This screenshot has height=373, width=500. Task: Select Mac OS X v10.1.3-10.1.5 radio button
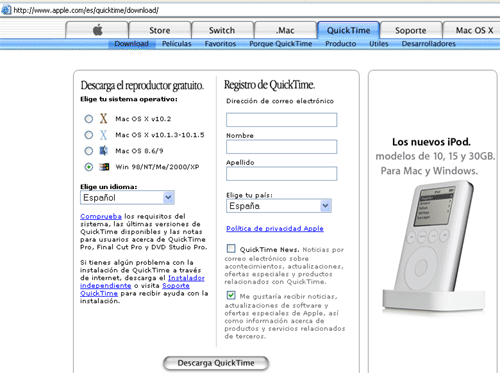coord(89,135)
